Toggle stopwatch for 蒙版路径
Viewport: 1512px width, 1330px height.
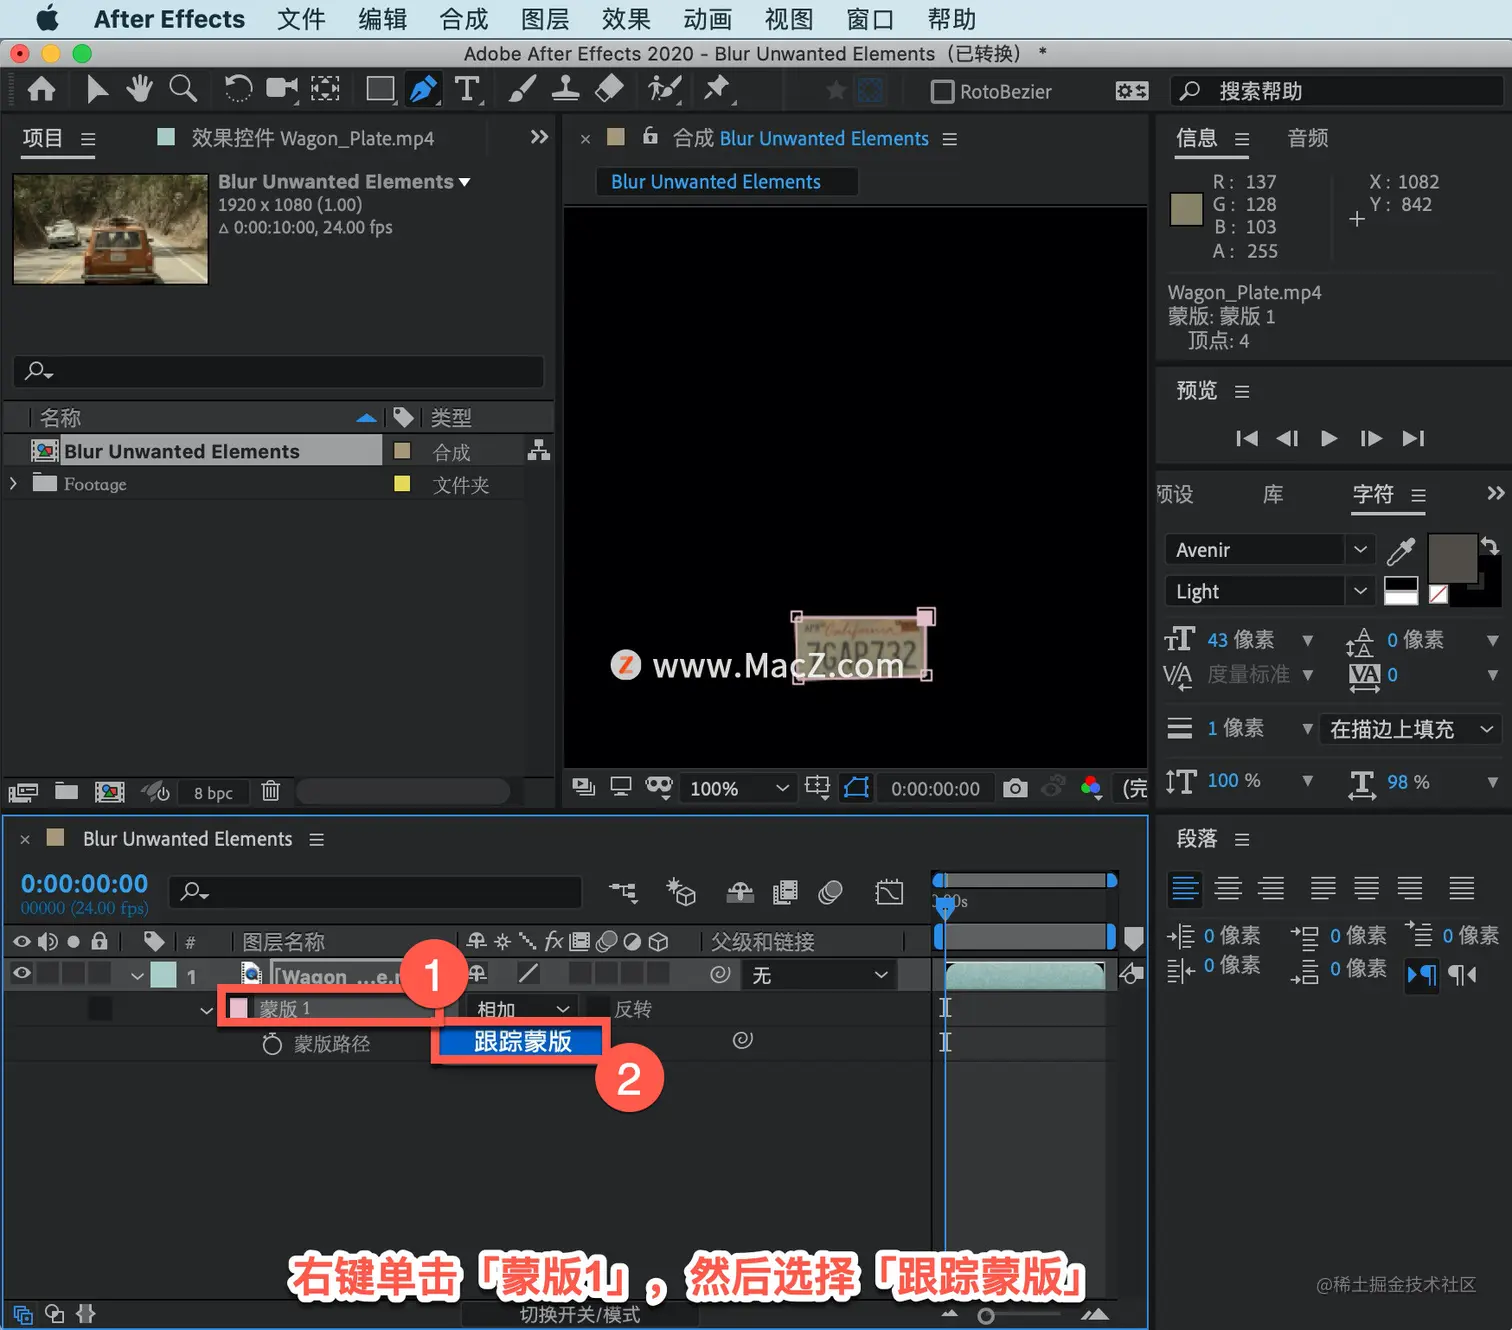coord(272,1044)
